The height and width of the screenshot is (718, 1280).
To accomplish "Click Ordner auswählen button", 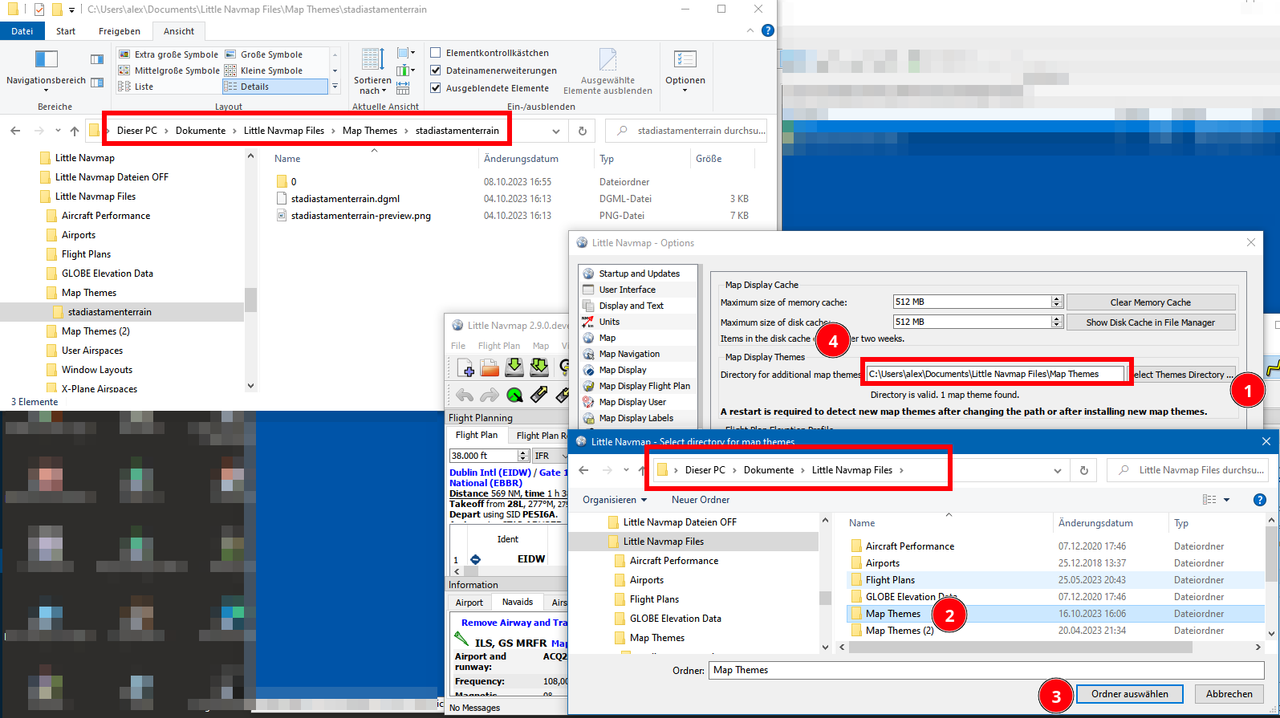I will (1130, 694).
